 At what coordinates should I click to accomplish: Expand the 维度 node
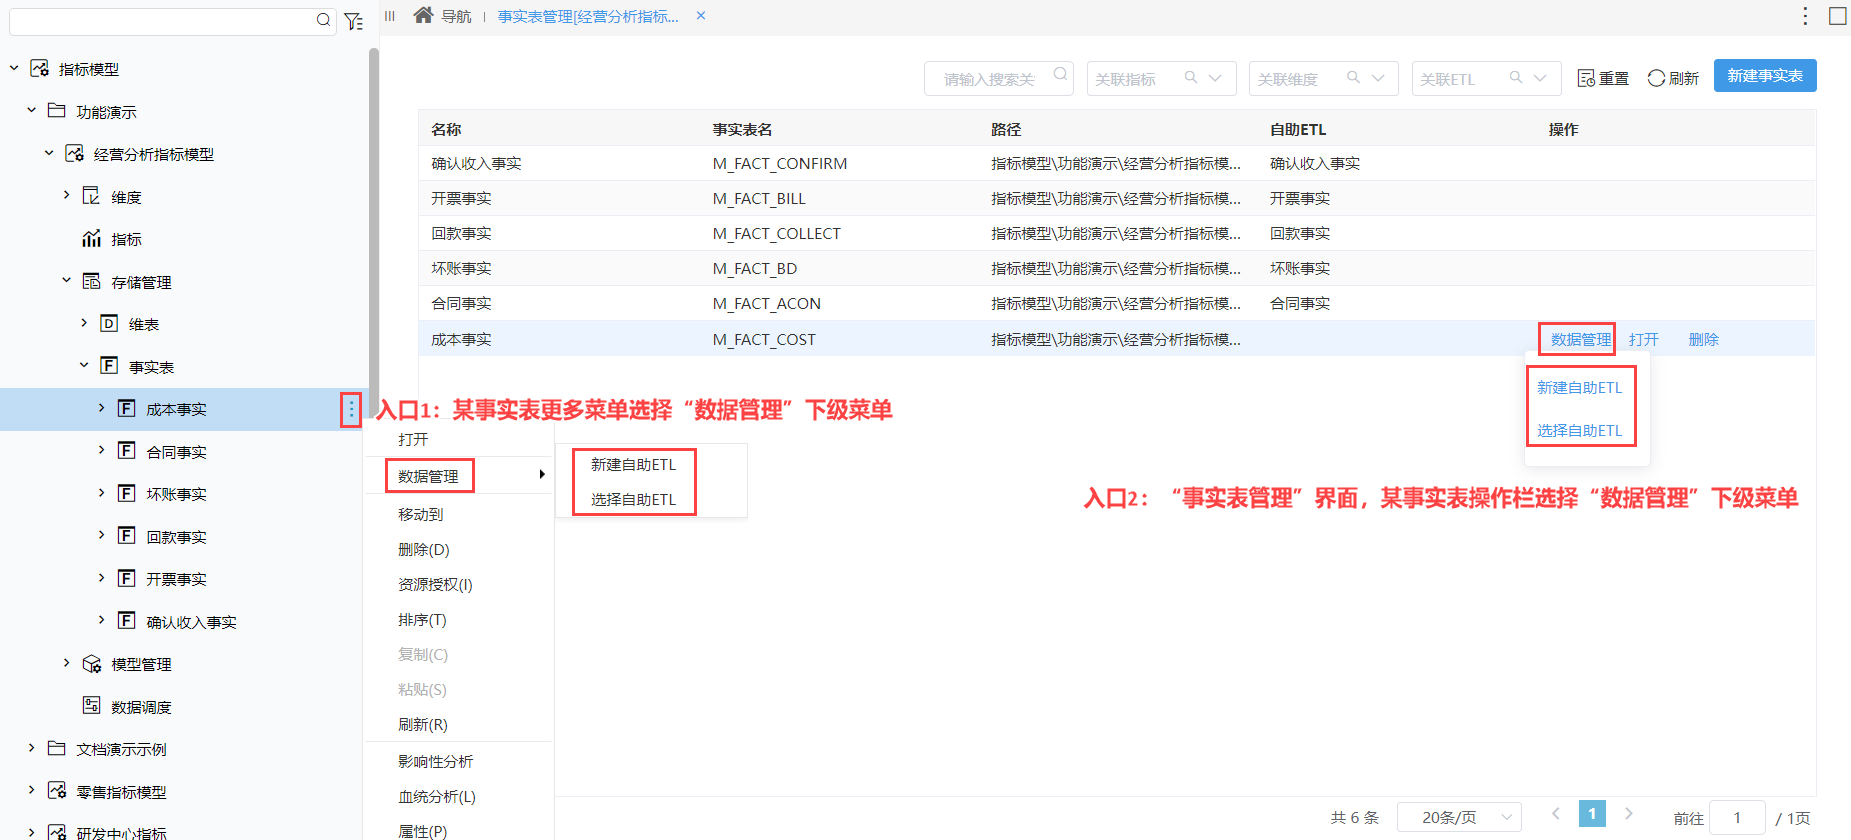tap(67, 195)
